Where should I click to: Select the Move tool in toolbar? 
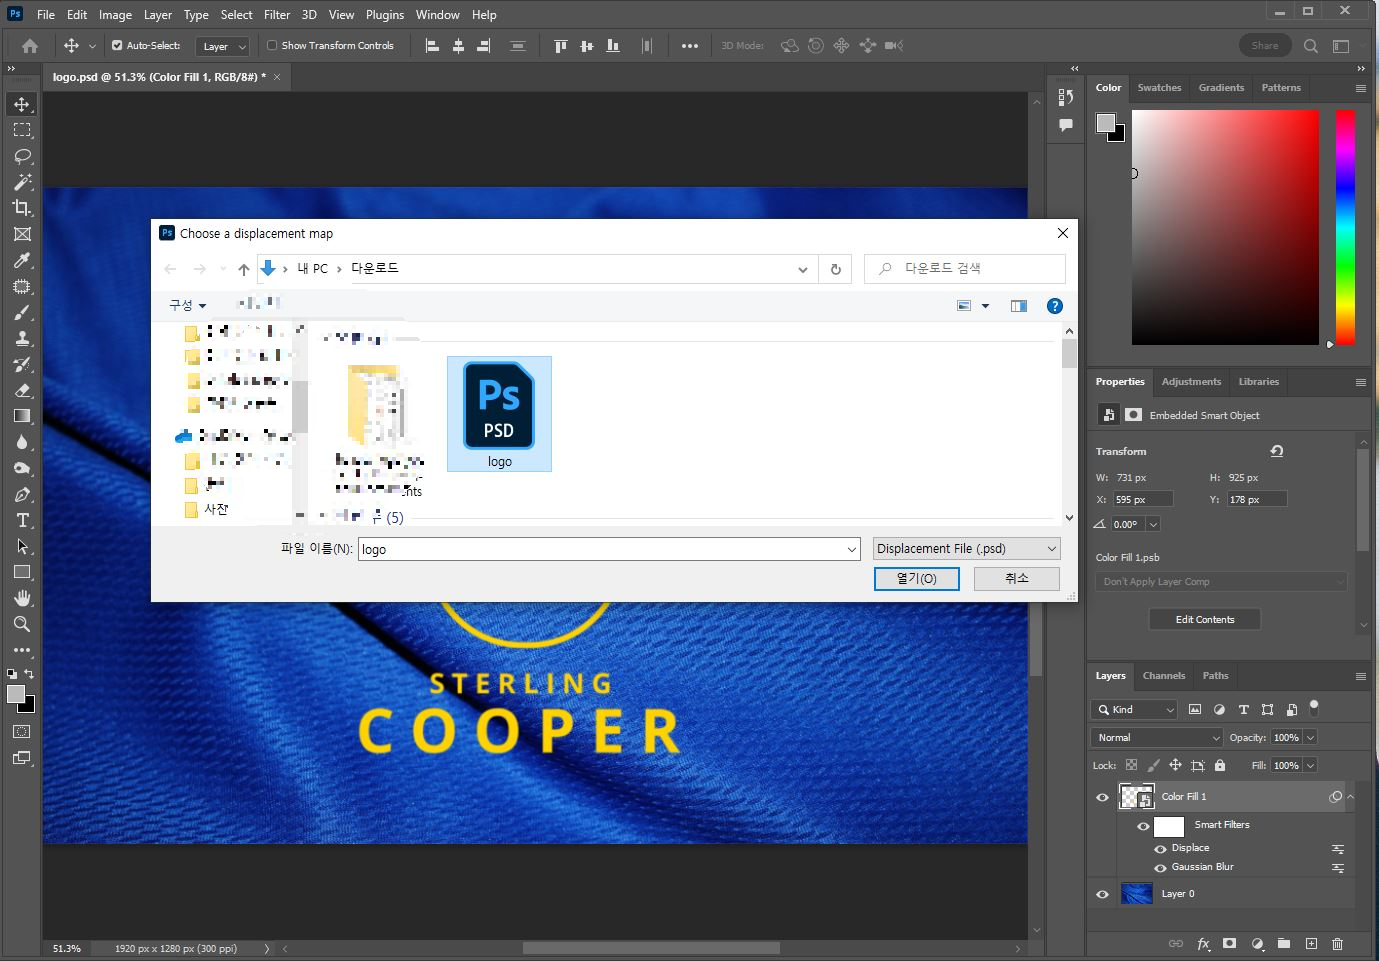click(x=22, y=104)
